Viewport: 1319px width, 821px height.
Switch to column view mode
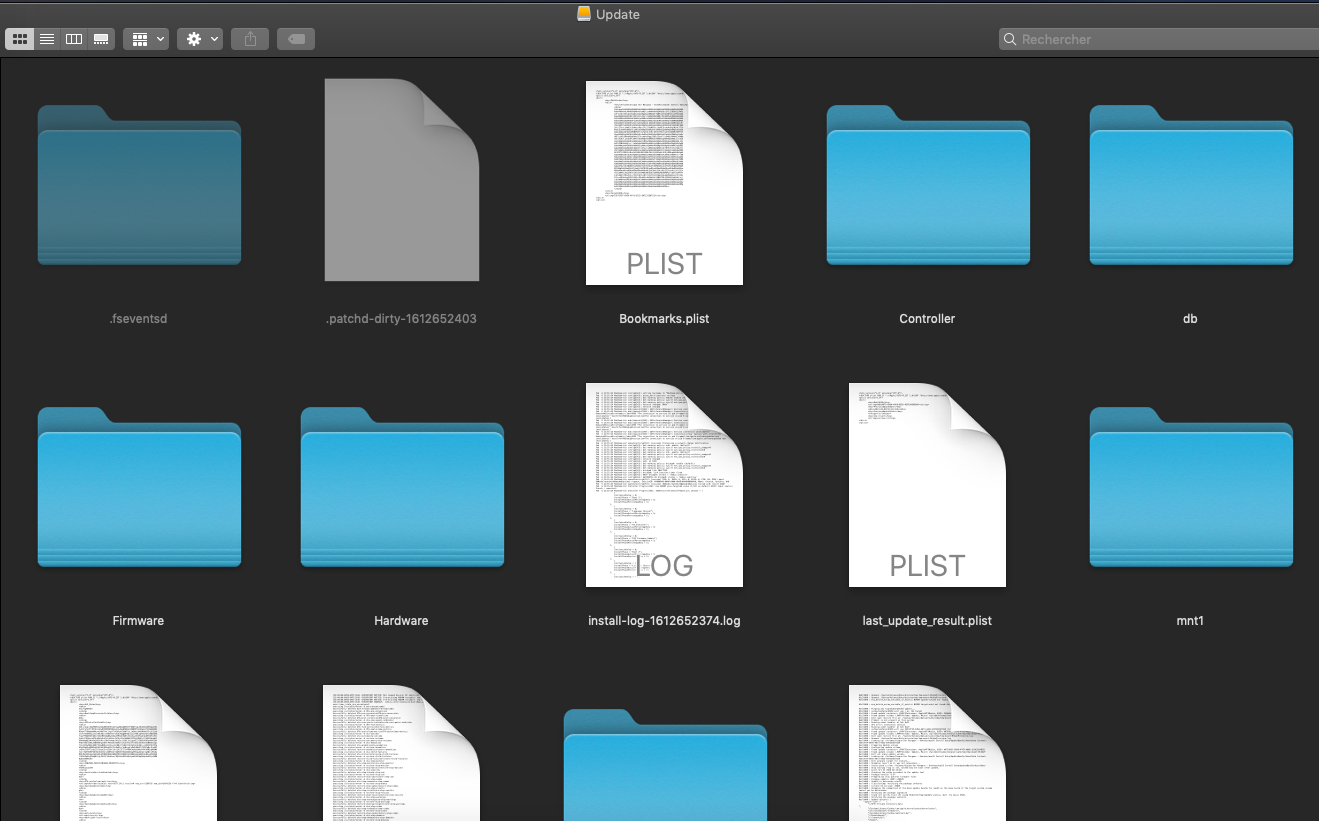click(74, 39)
